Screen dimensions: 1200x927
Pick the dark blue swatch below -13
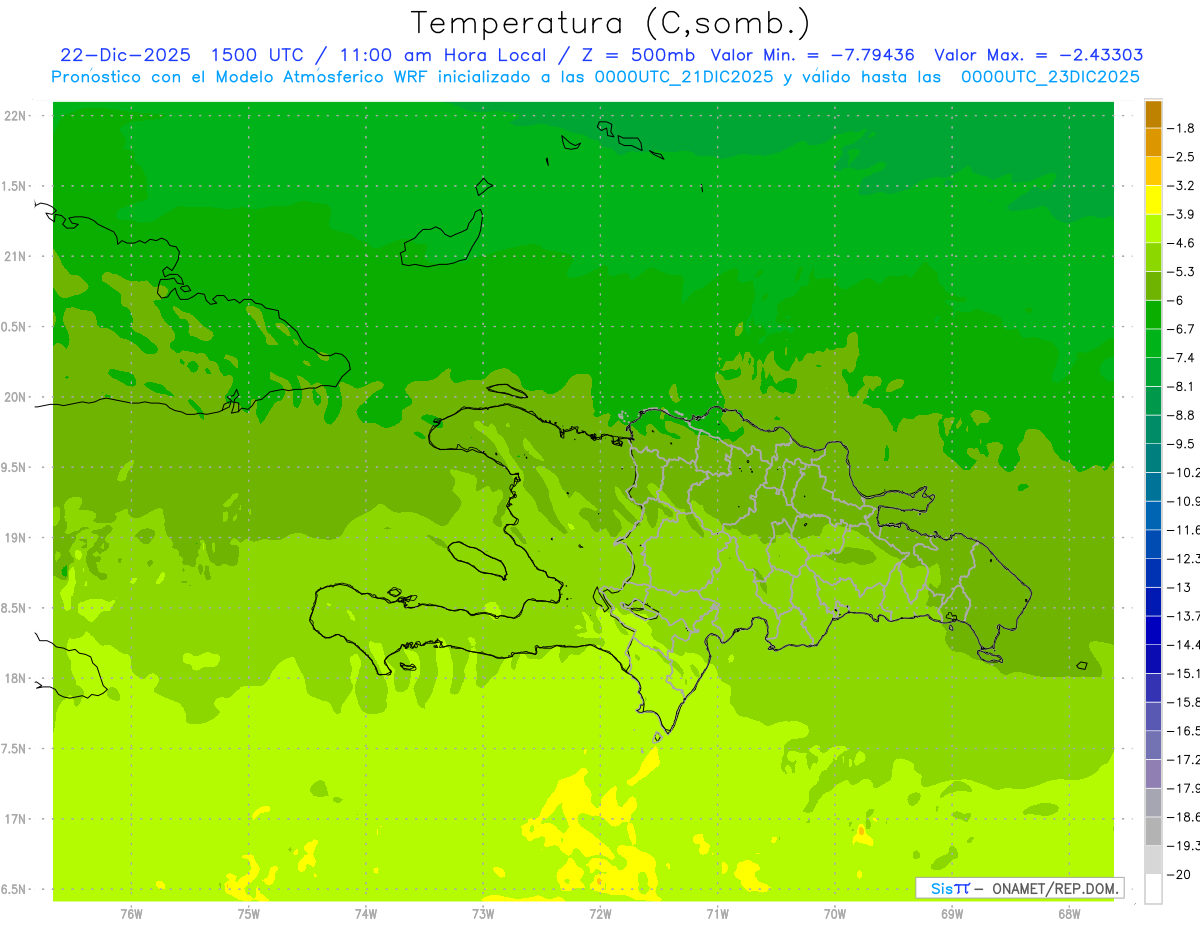tap(1153, 601)
